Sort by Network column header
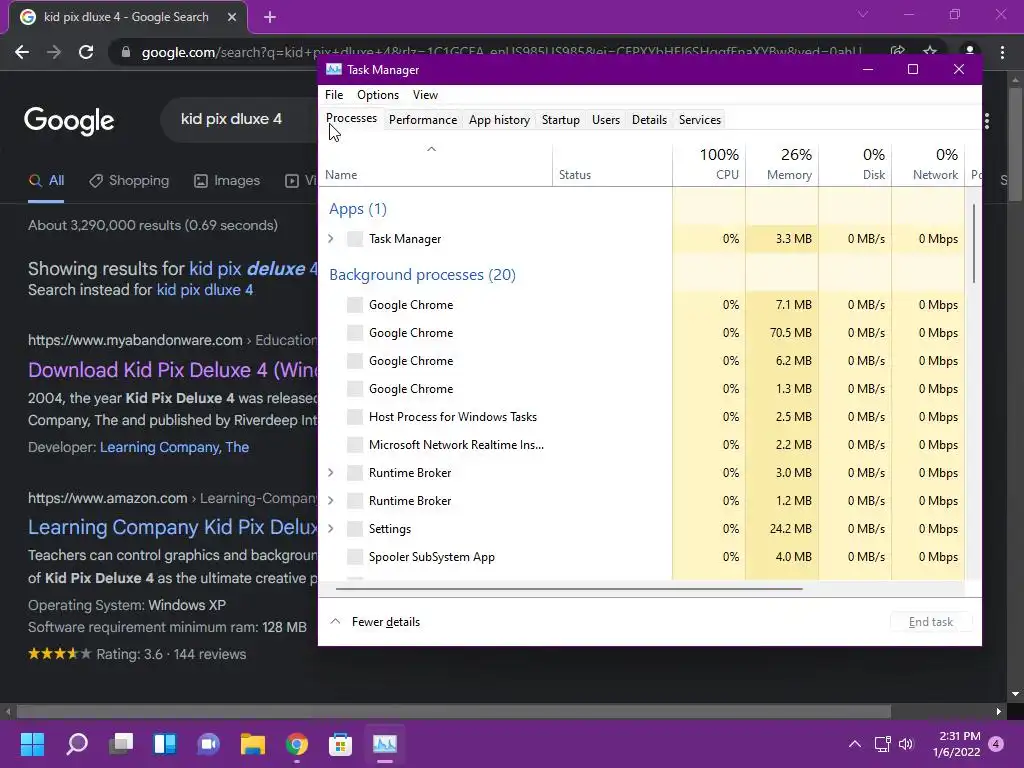This screenshot has width=1024, height=768. pos(928,164)
